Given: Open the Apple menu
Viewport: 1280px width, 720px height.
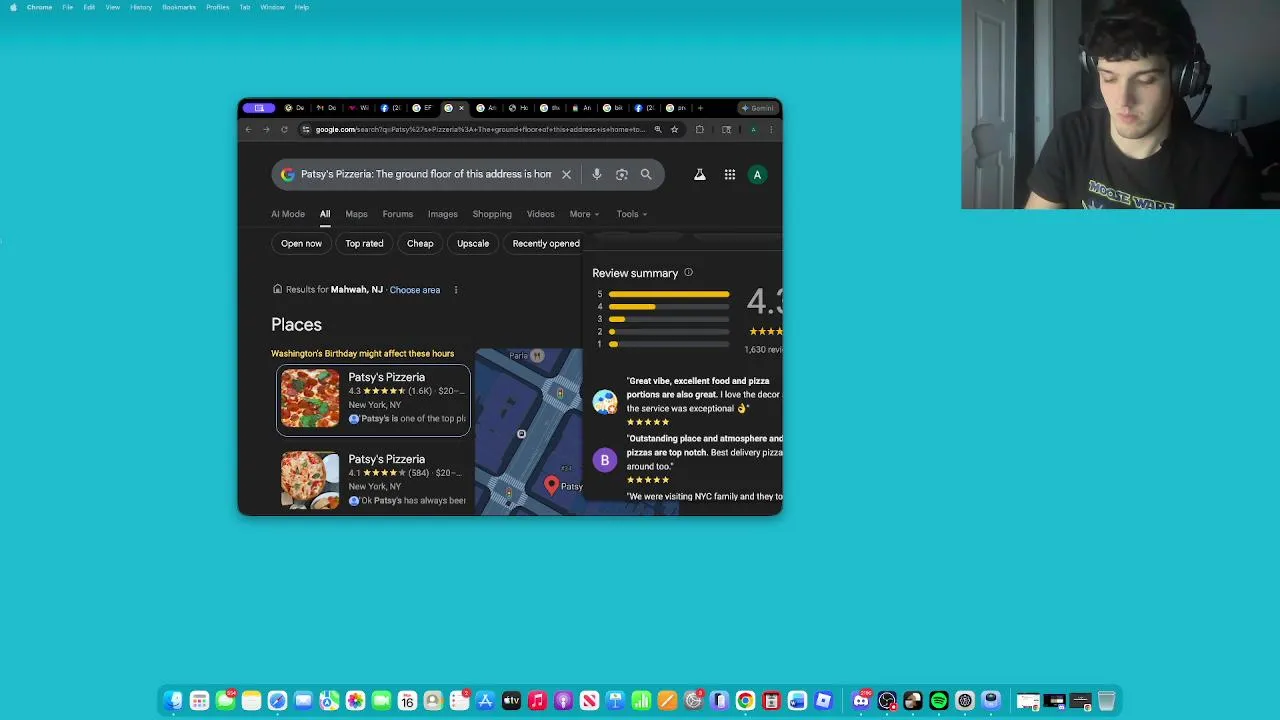Looking at the screenshot, I should [13, 7].
